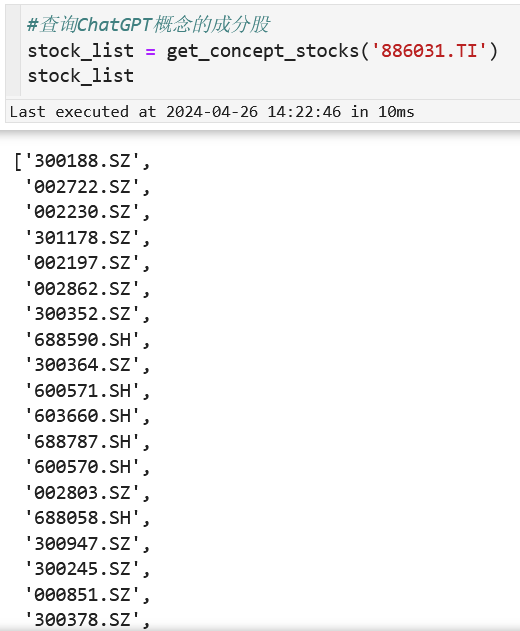
Task: Click output entry '301178.SZ'
Action: (82, 237)
